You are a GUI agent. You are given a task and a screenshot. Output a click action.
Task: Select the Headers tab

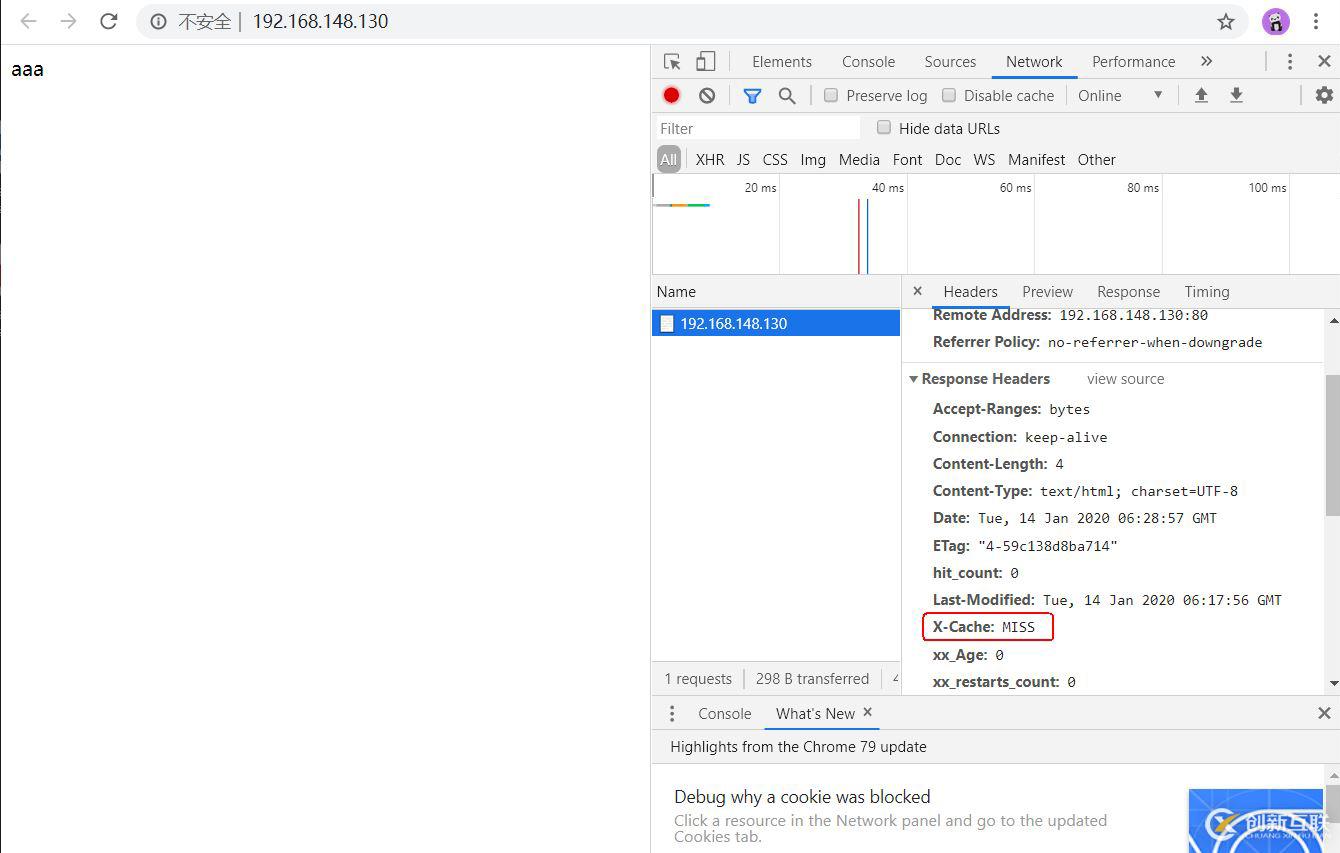coord(970,291)
